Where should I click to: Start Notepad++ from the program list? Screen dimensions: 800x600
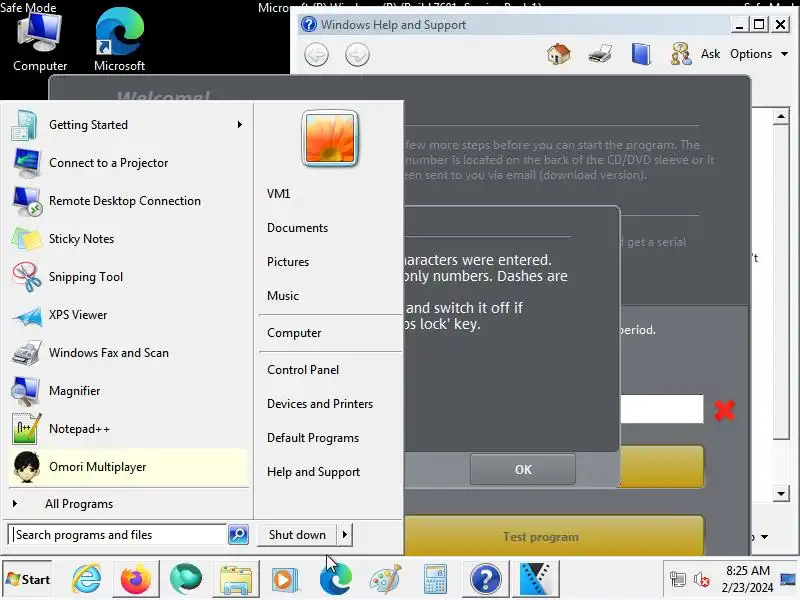[x=128, y=429]
